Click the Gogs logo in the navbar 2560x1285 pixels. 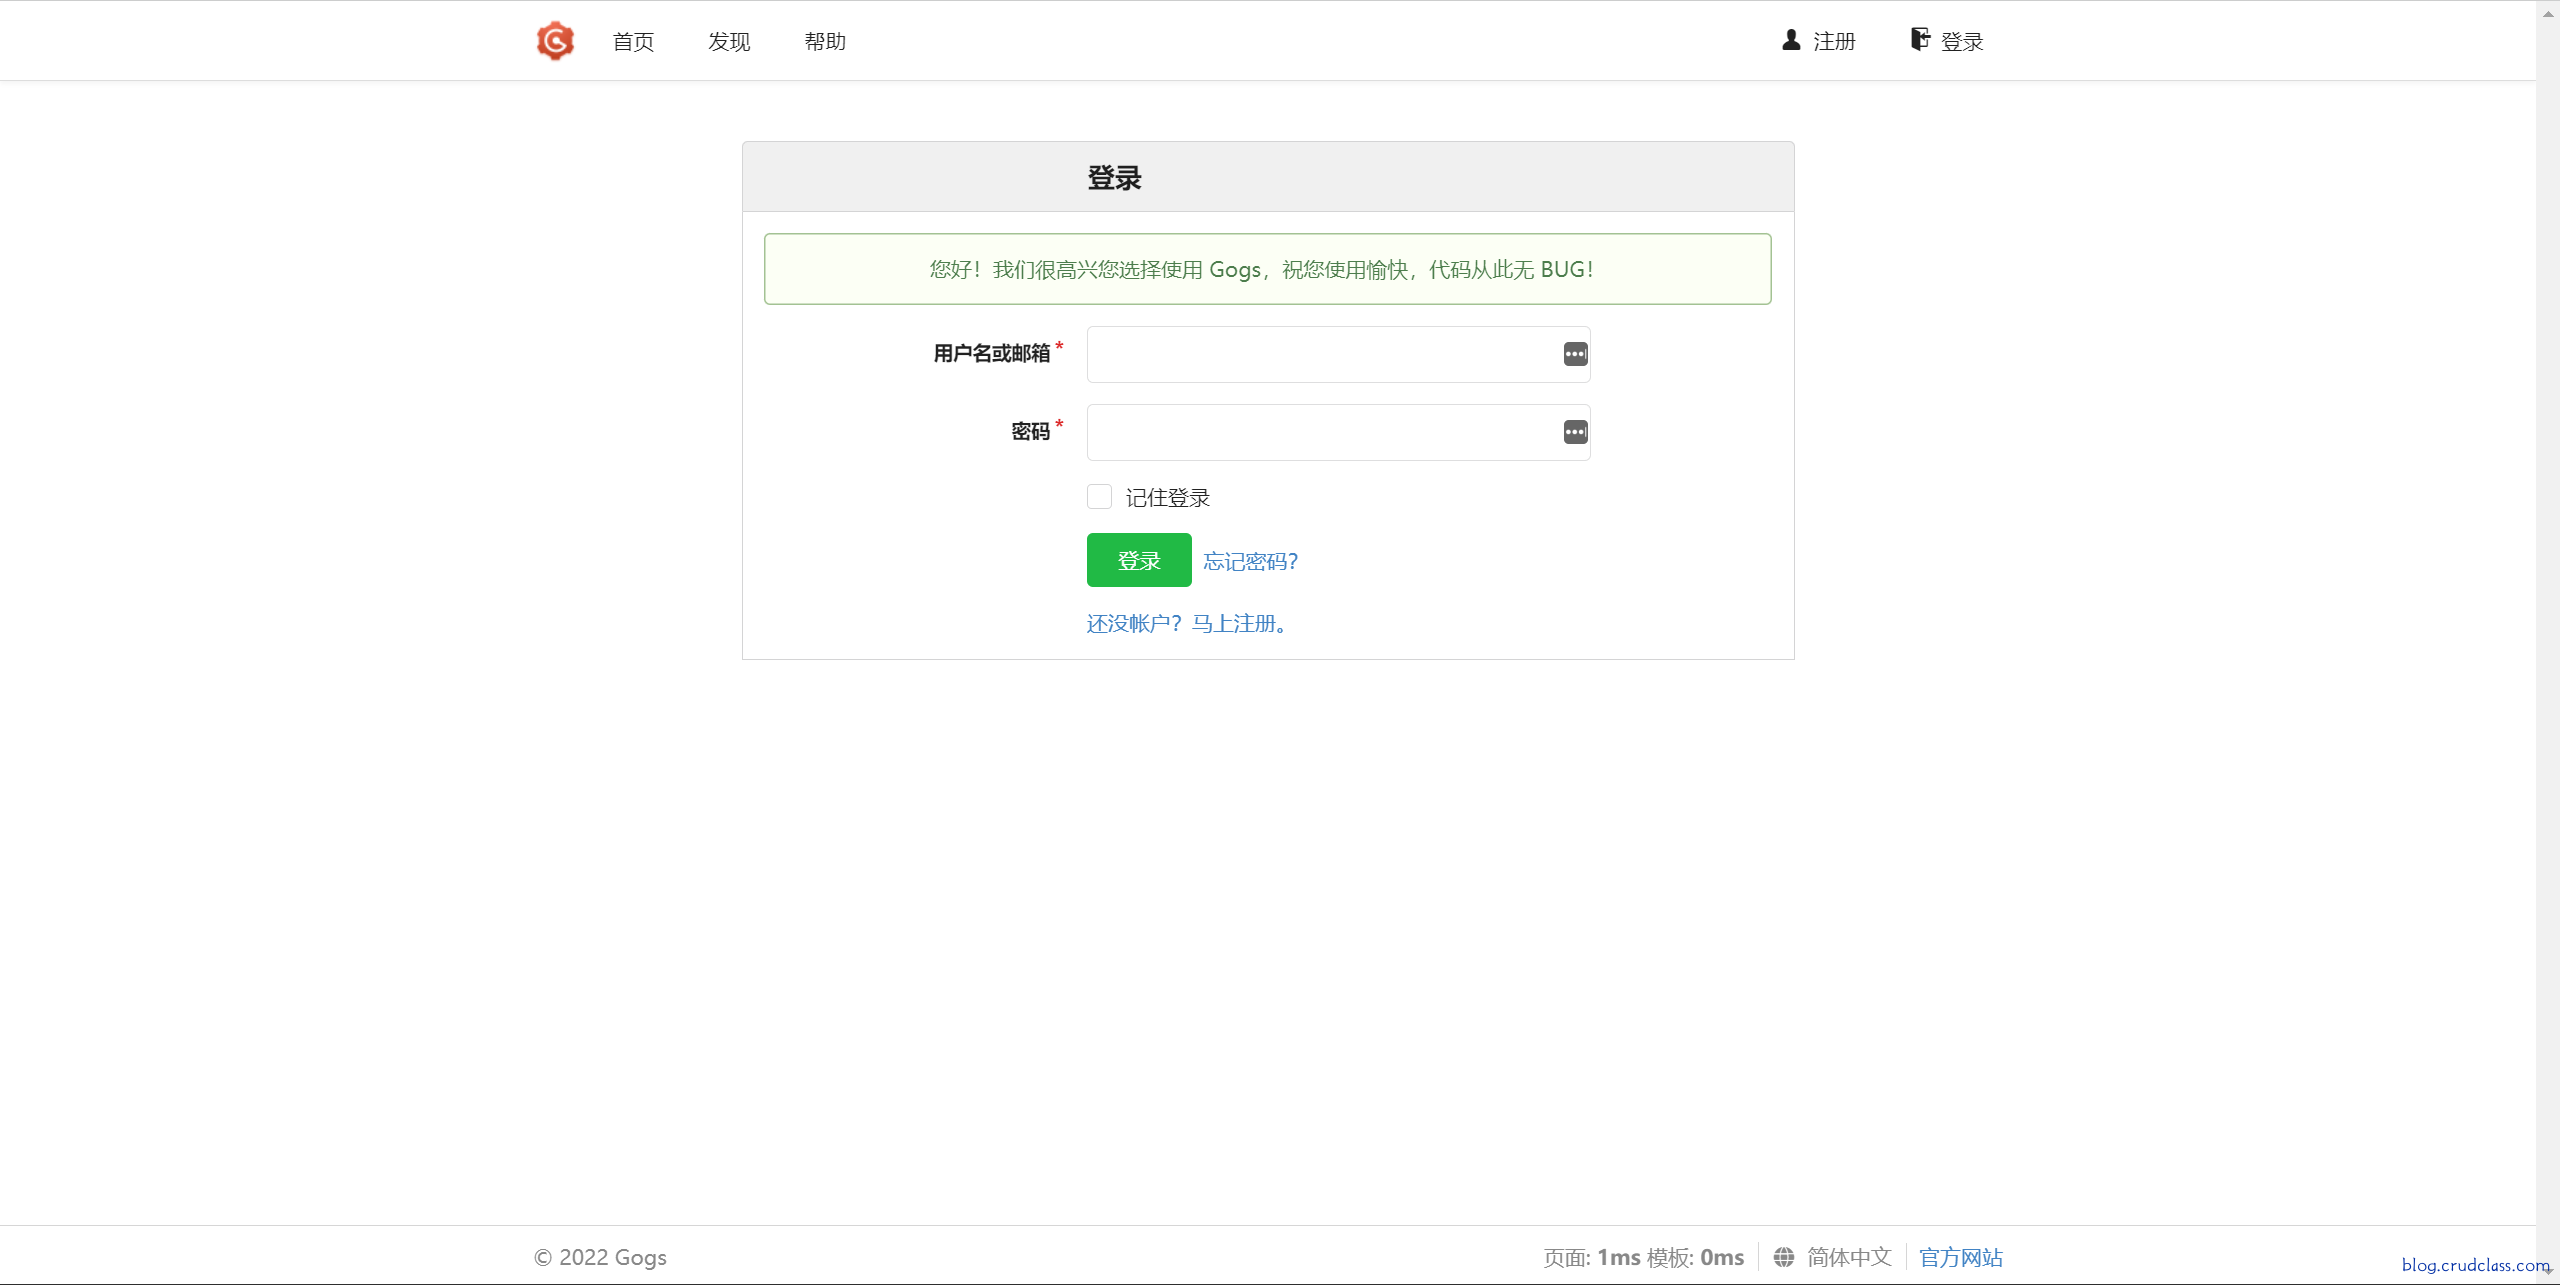coord(556,40)
